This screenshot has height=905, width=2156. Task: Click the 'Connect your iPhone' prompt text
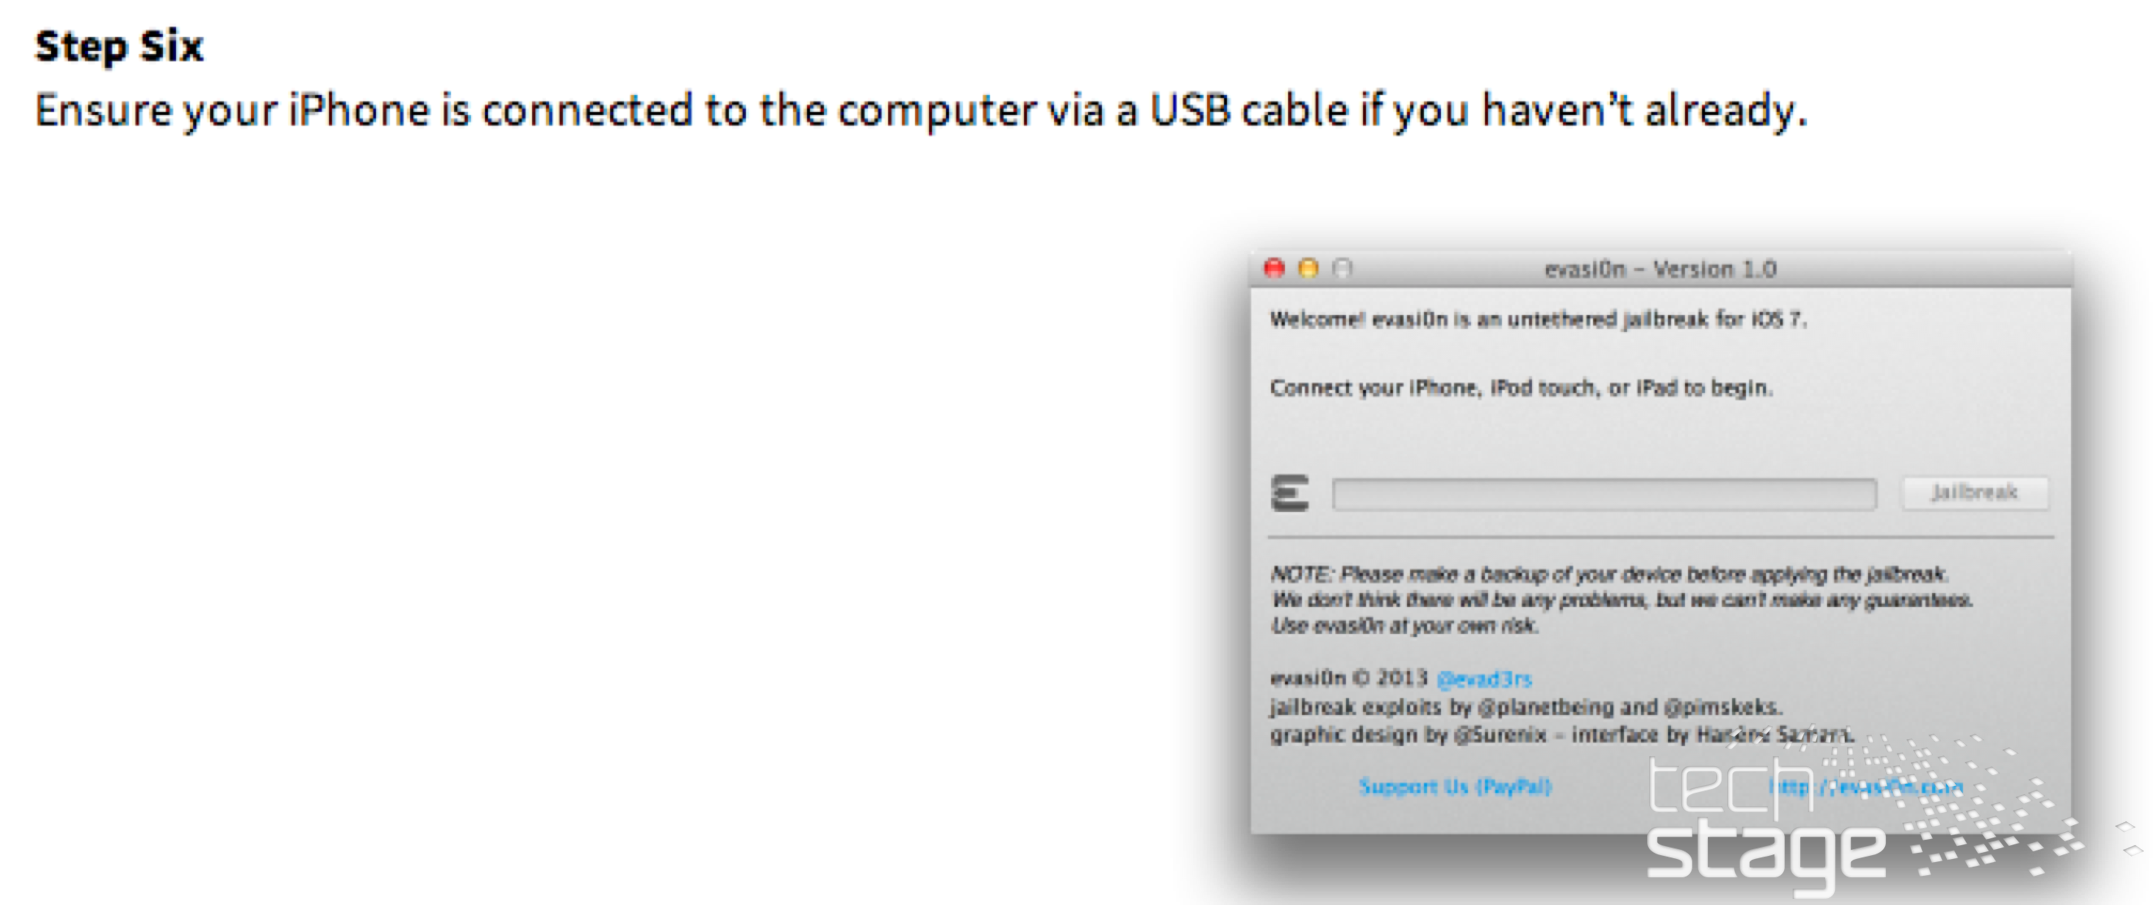click(x=1520, y=388)
